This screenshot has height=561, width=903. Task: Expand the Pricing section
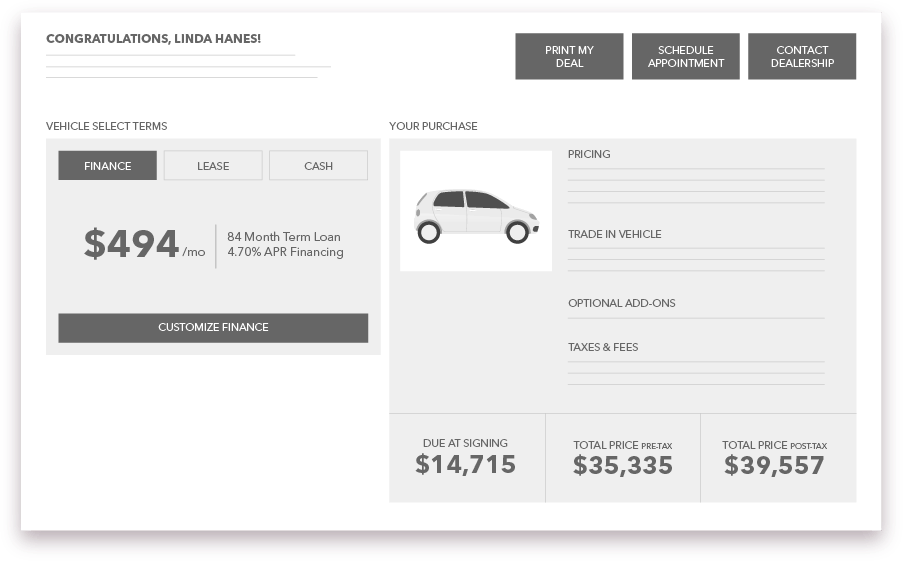(589, 154)
